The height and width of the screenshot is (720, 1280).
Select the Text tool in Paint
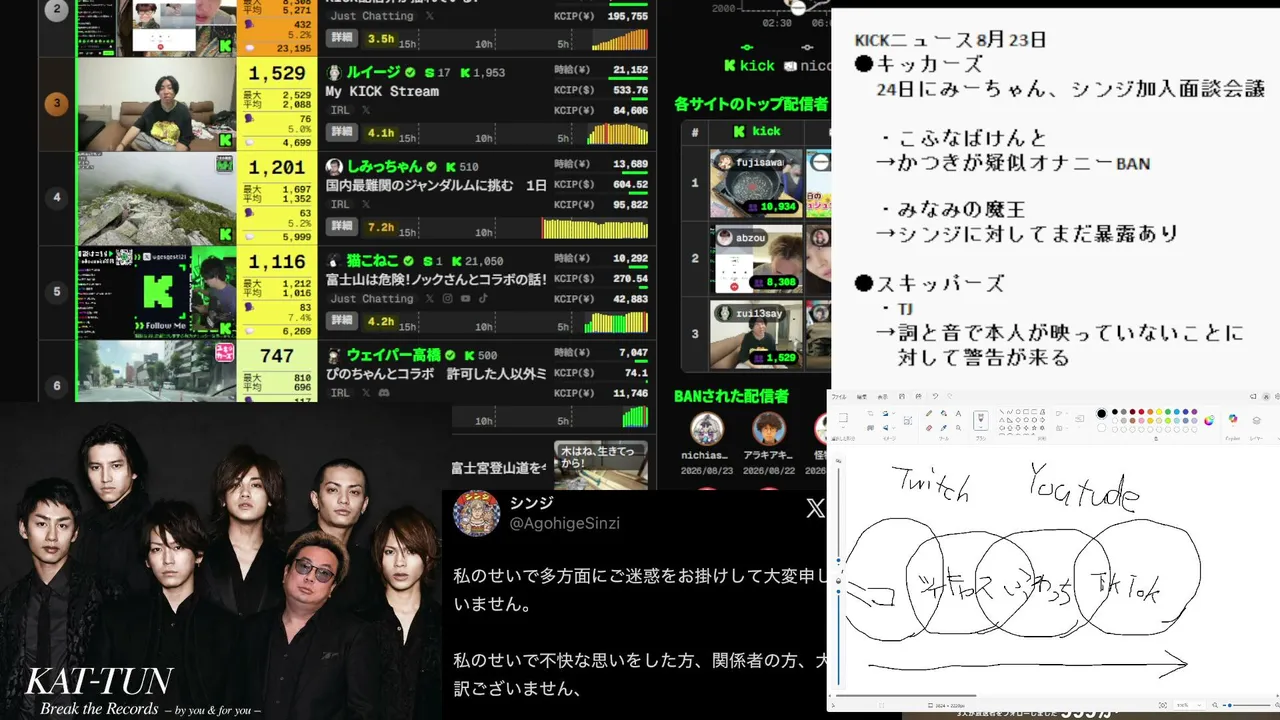click(958, 413)
